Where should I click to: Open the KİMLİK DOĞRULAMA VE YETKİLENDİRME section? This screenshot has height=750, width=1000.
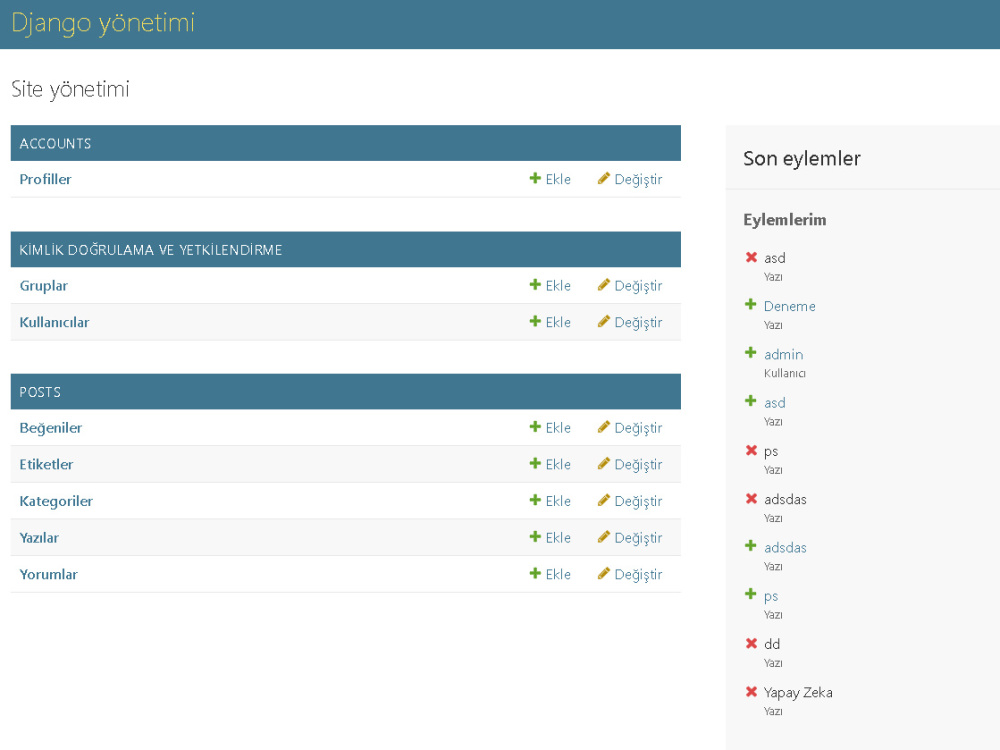[151, 250]
